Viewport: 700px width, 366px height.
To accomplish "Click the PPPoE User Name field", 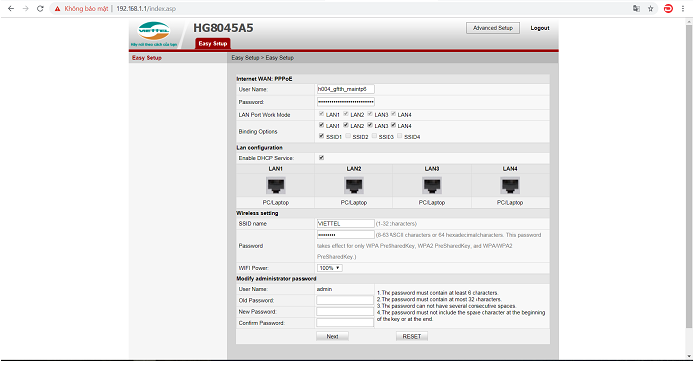I will click(x=346, y=89).
